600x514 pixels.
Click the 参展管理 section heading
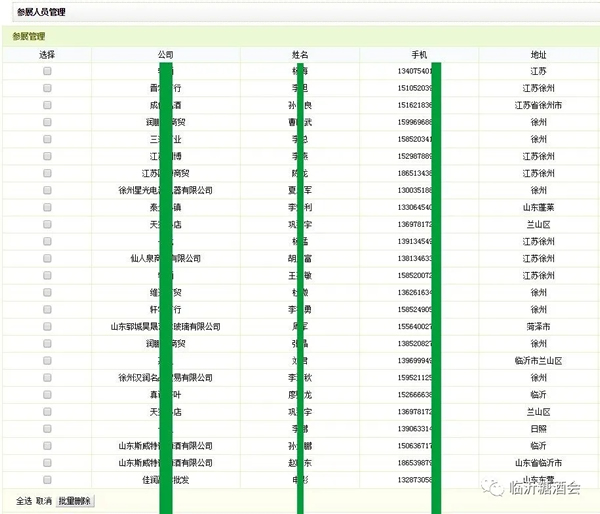[29, 36]
